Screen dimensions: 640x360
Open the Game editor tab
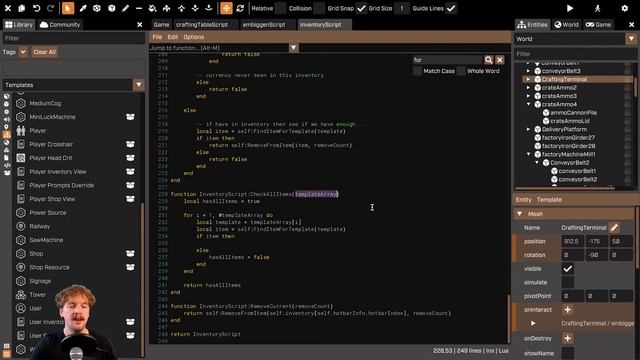click(161, 24)
